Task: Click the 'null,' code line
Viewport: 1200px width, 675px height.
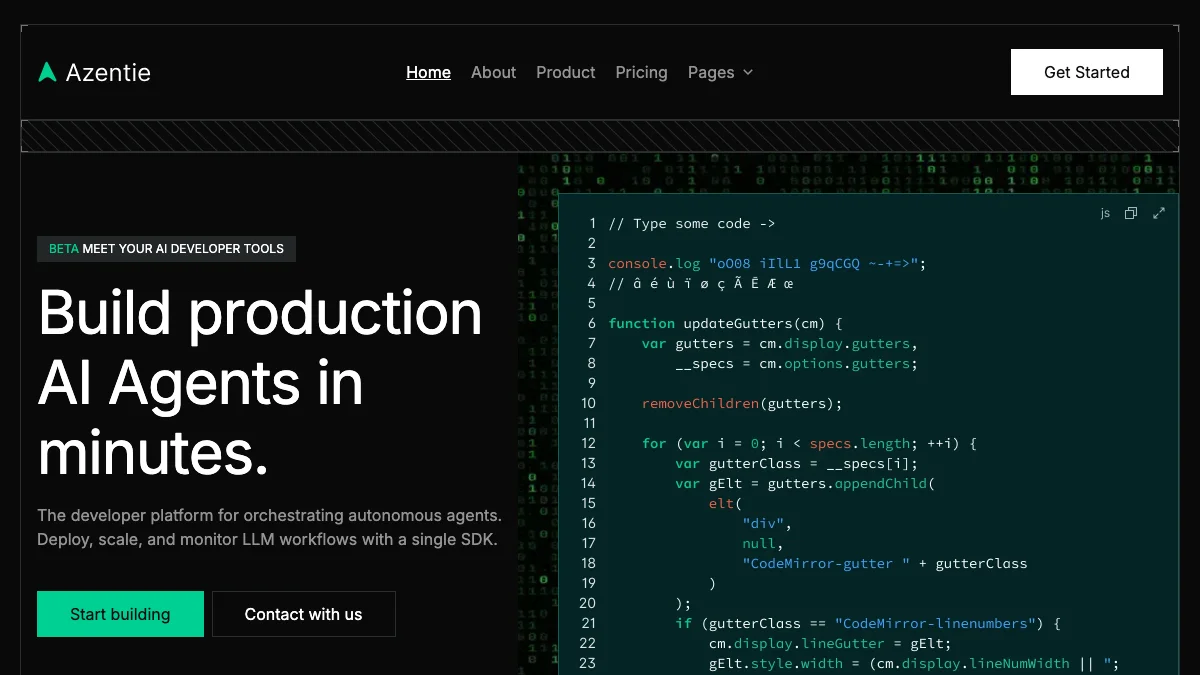Action: (x=763, y=543)
